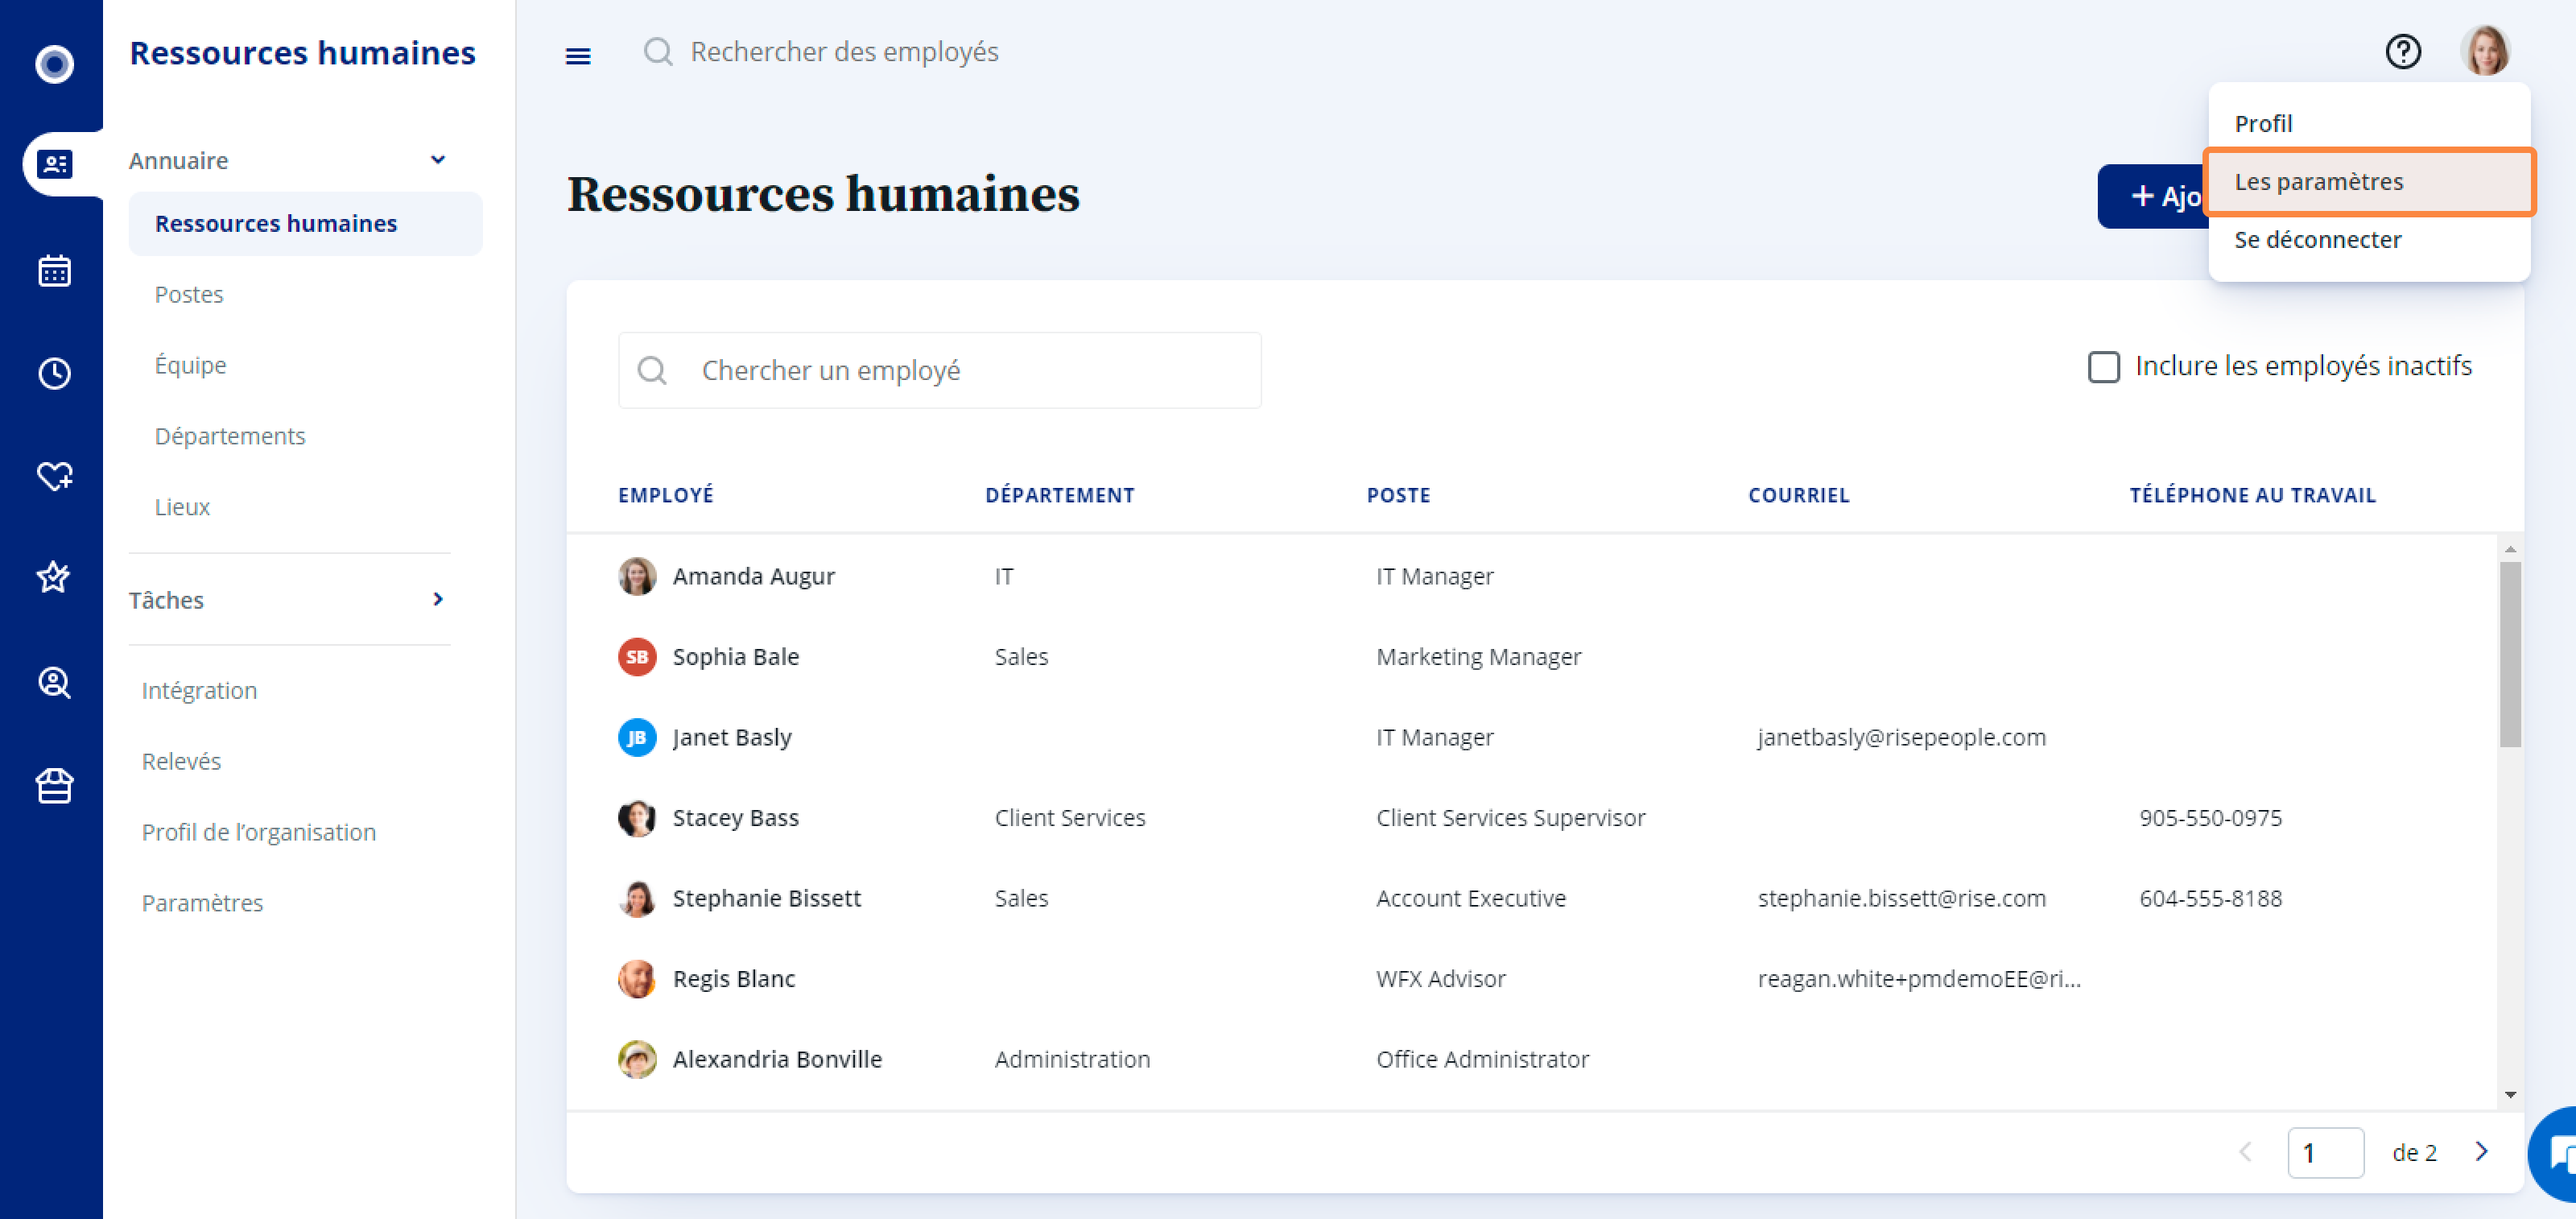Open the store marketplace icon

coord(54,786)
